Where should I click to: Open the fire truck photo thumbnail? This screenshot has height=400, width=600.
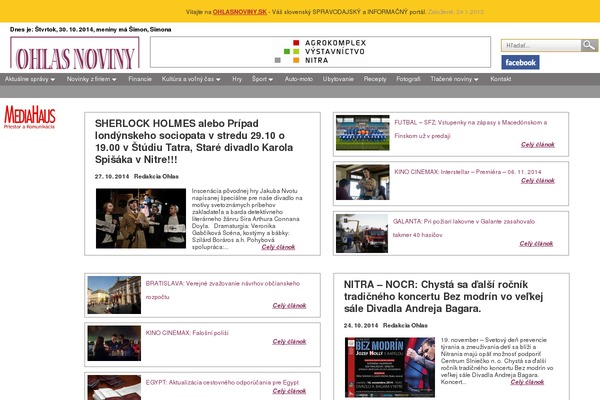[x=362, y=233]
